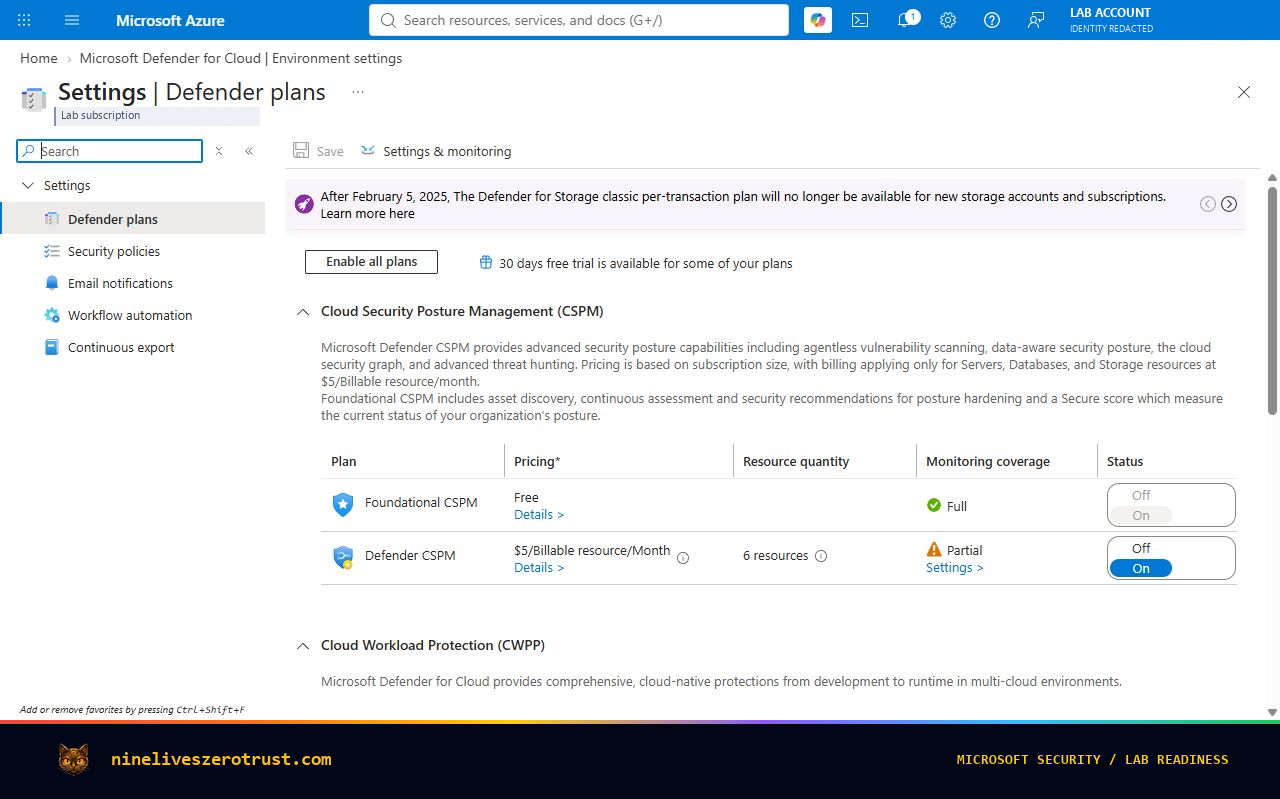Viewport: 1280px width, 799px height.
Task: Open Details link for Defender CSPM
Action: click(x=539, y=567)
